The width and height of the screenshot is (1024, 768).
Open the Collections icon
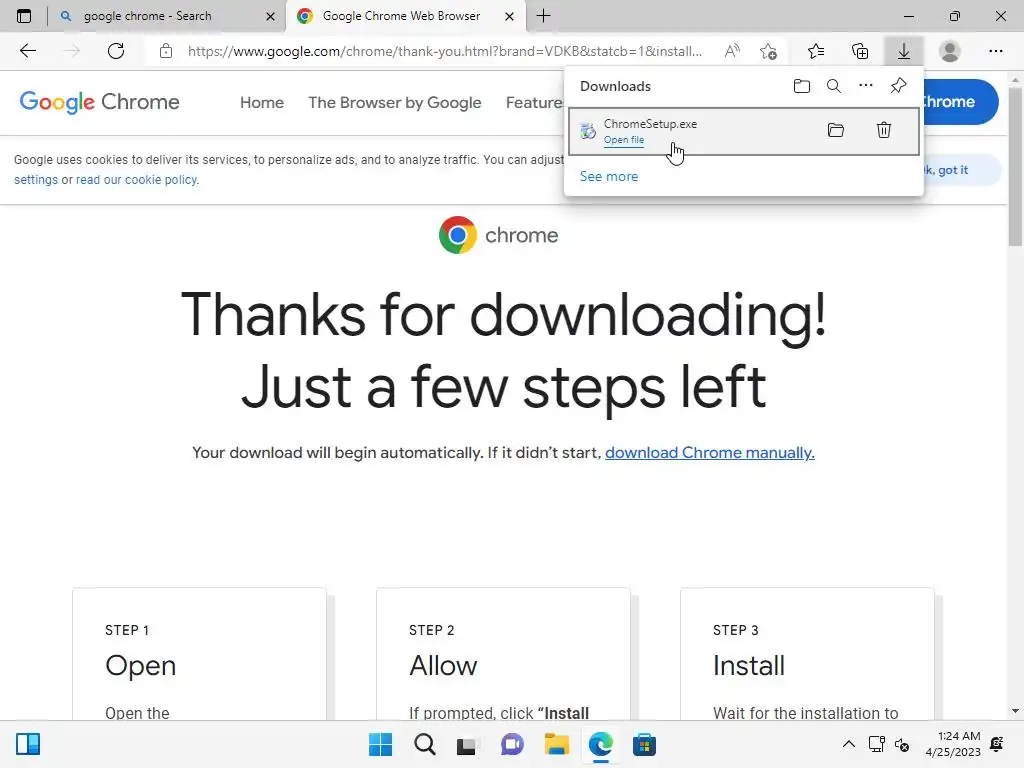(x=860, y=51)
